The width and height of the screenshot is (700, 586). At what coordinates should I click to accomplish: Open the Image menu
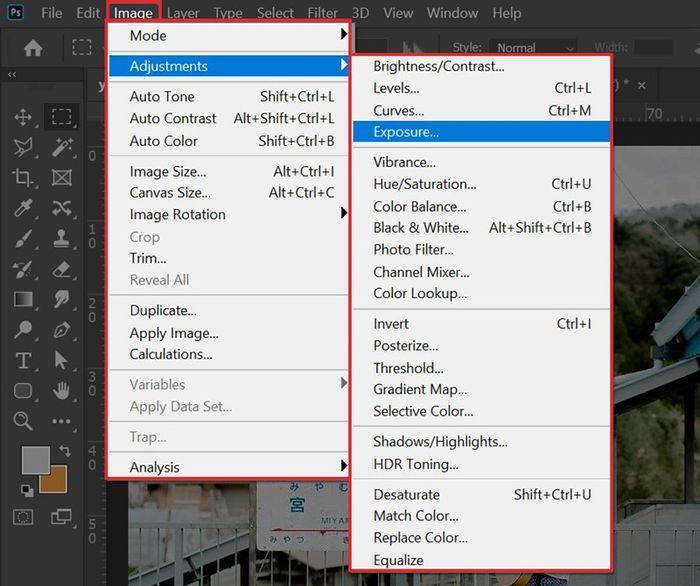click(x=133, y=13)
